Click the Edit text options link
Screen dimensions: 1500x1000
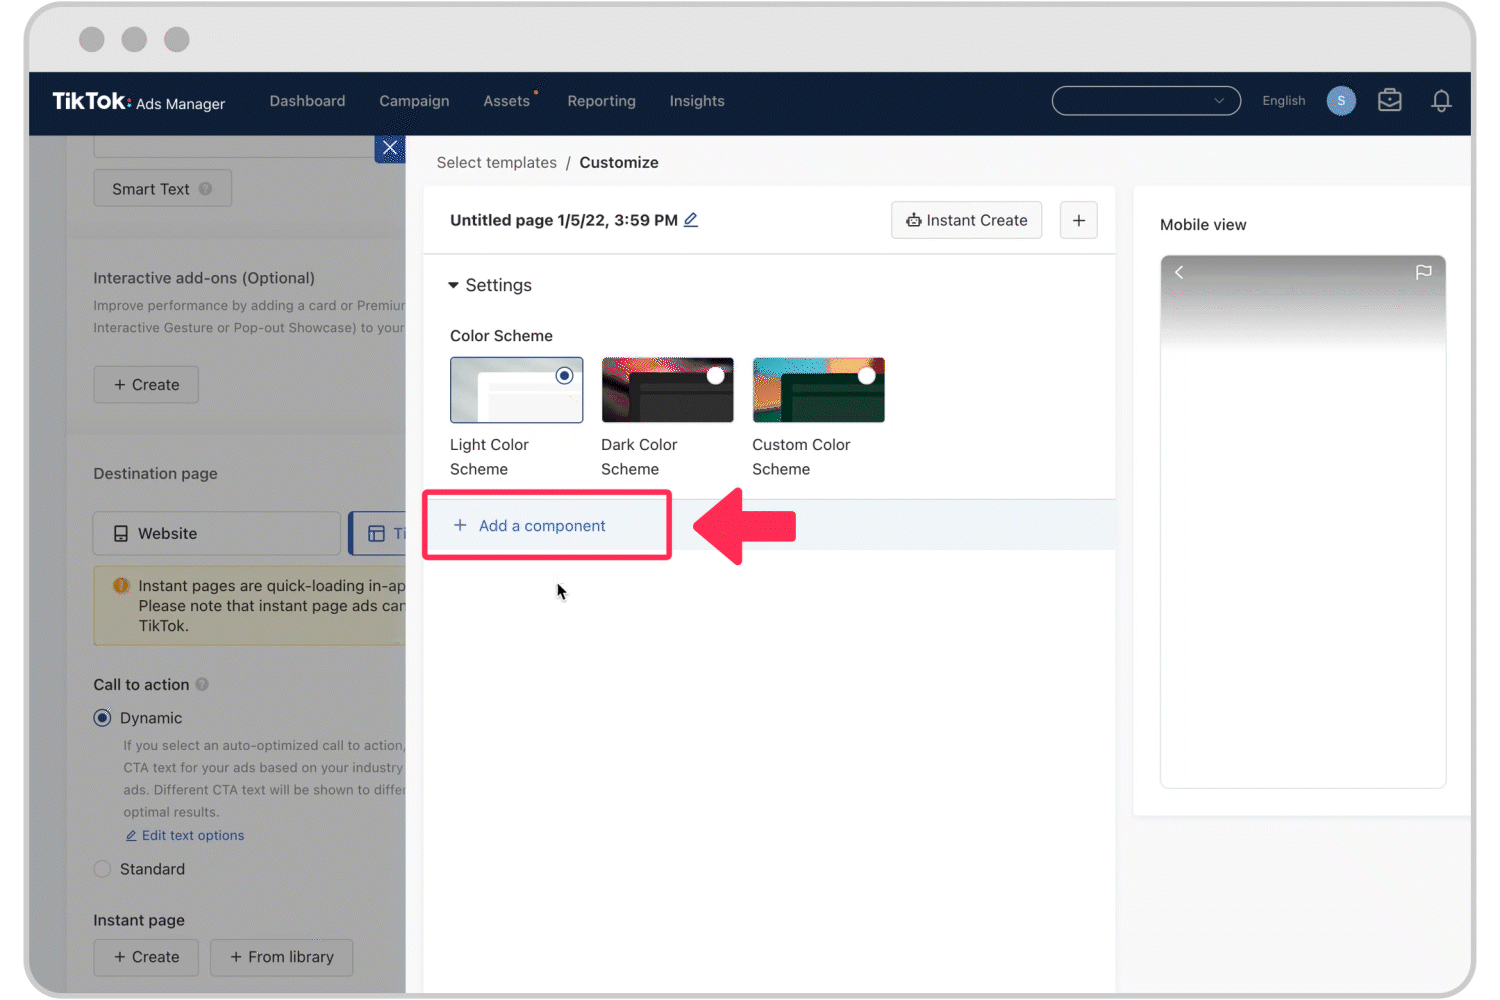click(x=185, y=836)
